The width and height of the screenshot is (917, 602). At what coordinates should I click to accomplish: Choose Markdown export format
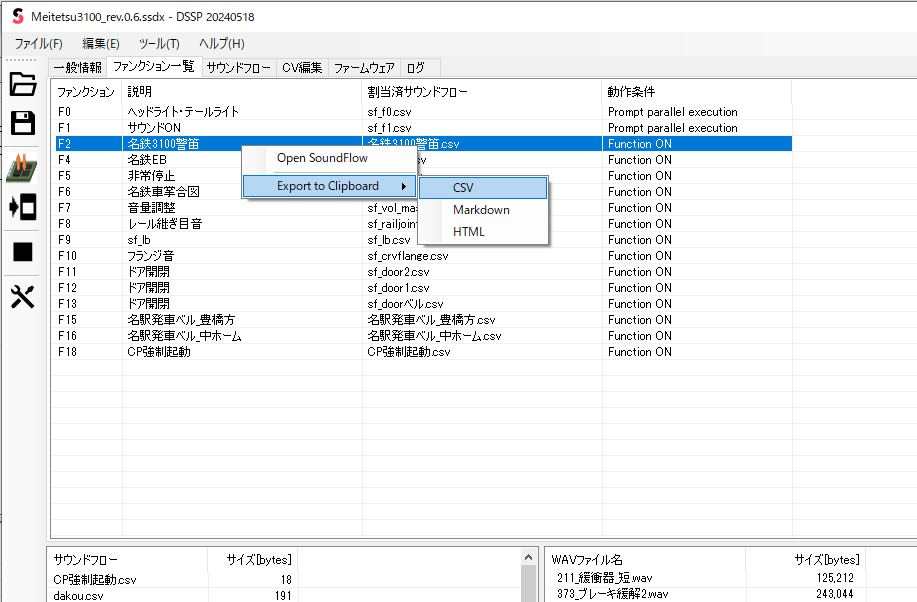(x=481, y=210)
